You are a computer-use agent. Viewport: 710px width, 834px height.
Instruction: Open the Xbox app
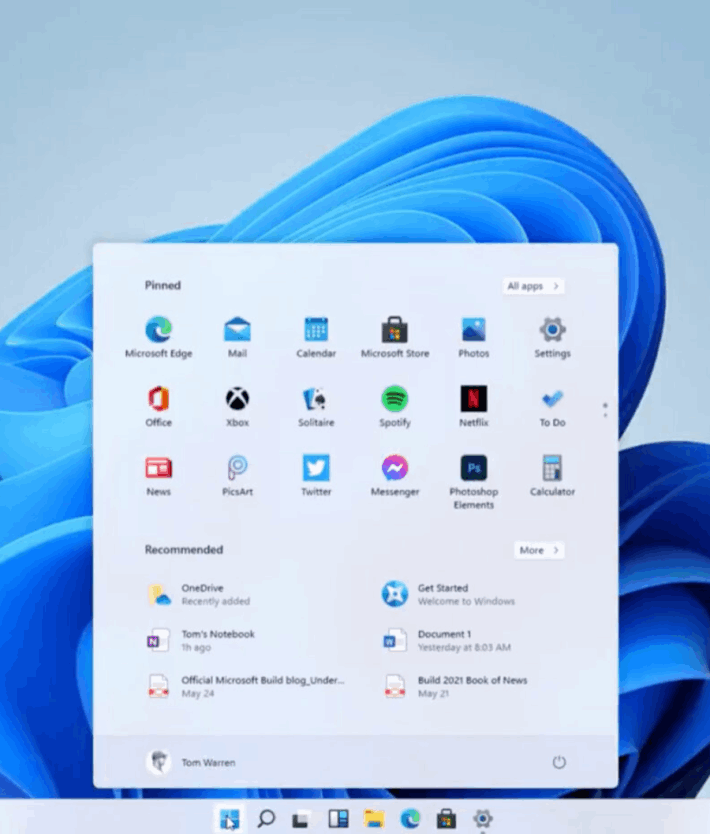pos(237,406)
